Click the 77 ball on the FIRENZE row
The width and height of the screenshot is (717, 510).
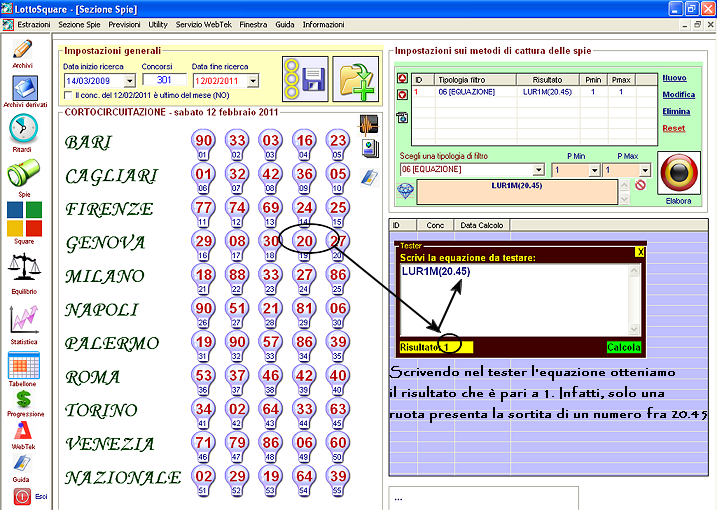pos(203,208)
